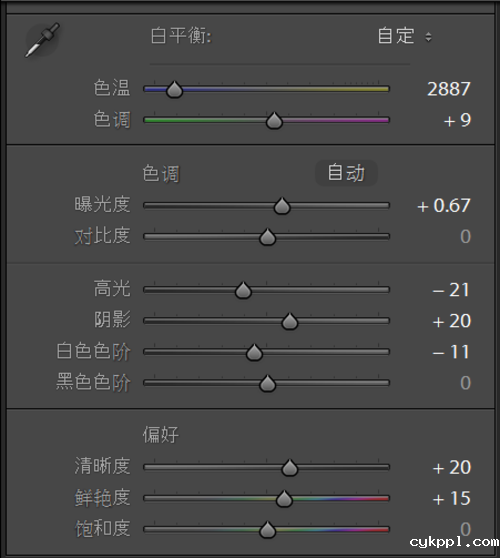Click the 饱和度 label
Image resolution: width=500 pixels, height=558 pixels.
point(102,528)
